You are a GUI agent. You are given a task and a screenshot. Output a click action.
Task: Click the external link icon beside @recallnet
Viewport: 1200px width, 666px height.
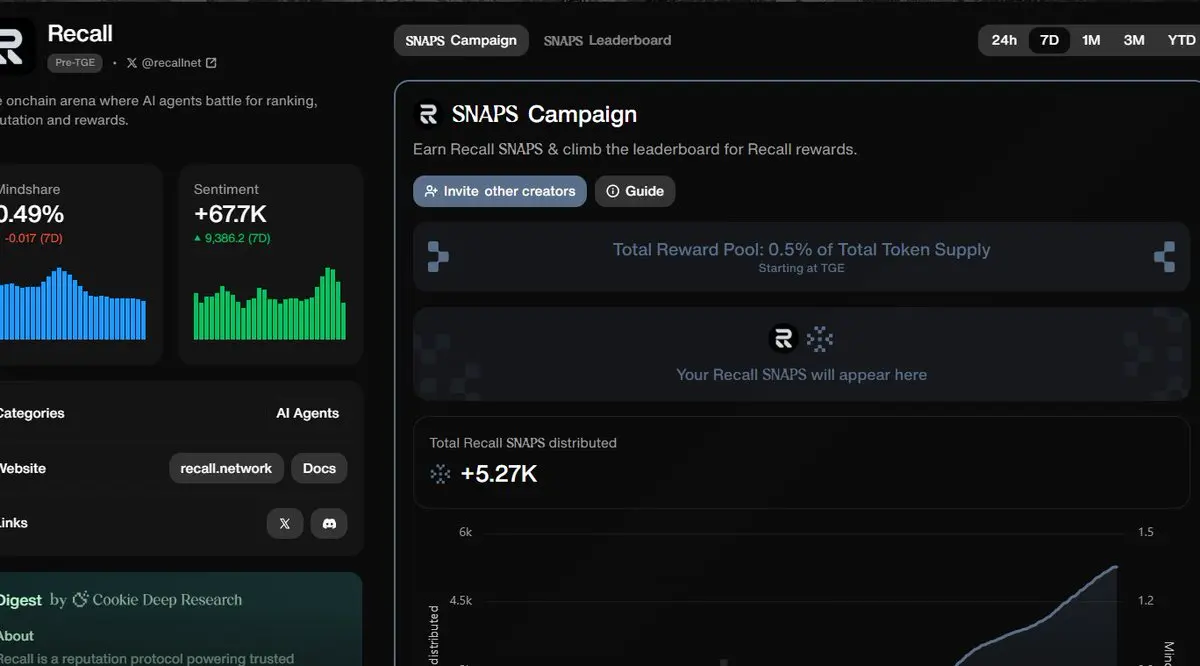(x=211, y=62)
